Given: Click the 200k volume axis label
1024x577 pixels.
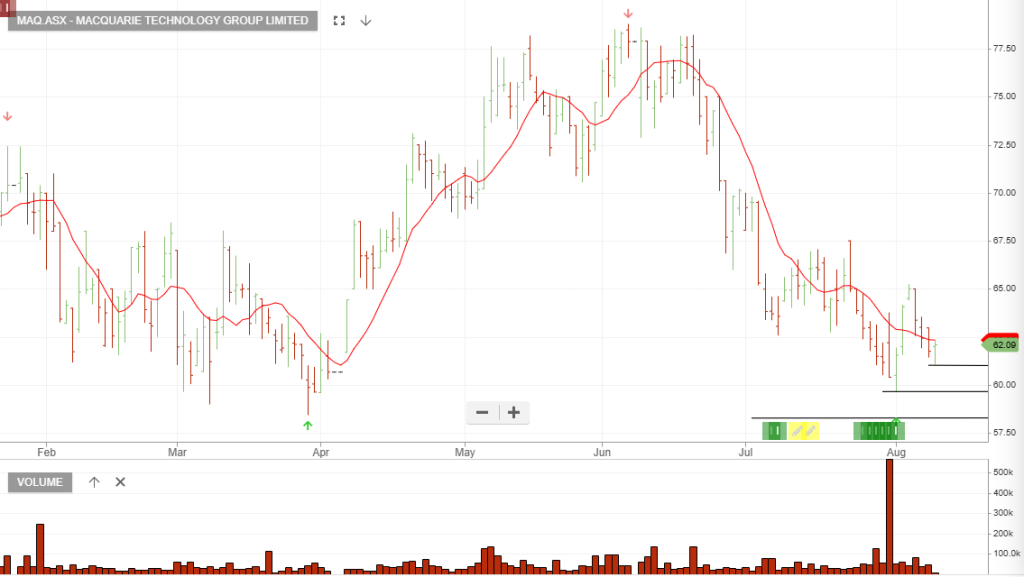Looking at the screenshot, I should point(1003,533).
